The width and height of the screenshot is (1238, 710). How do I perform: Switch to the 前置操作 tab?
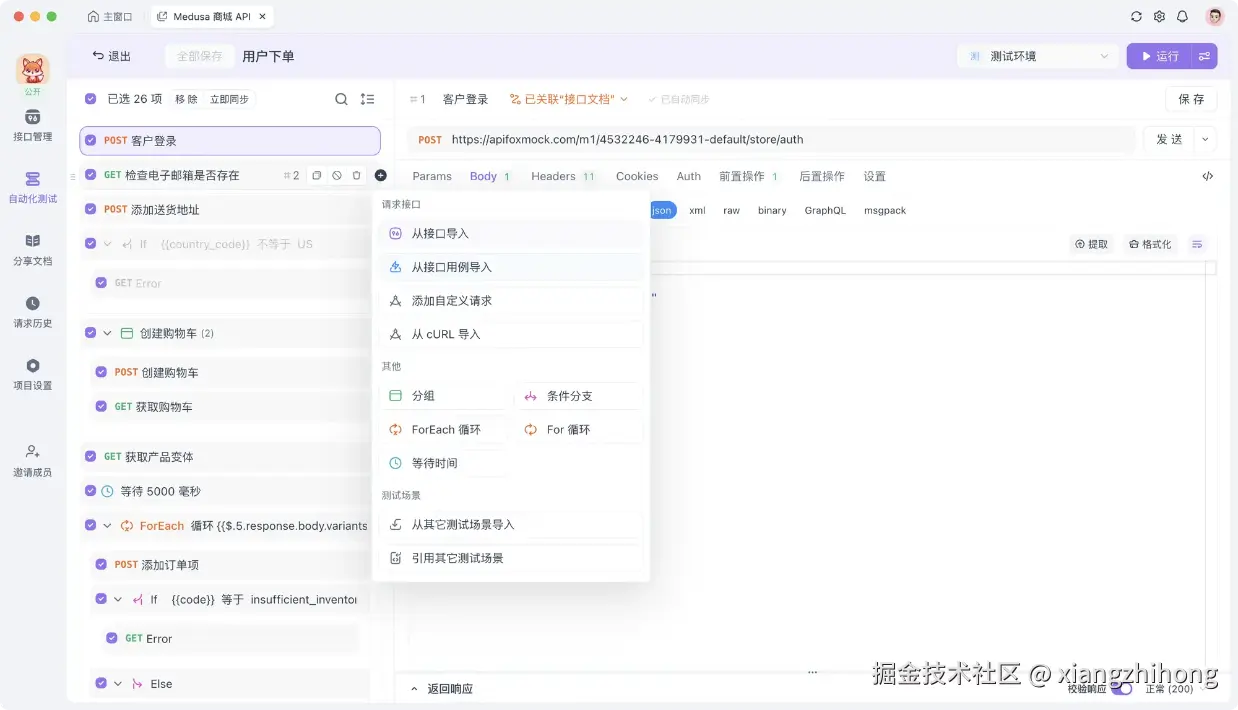(749, 176)
